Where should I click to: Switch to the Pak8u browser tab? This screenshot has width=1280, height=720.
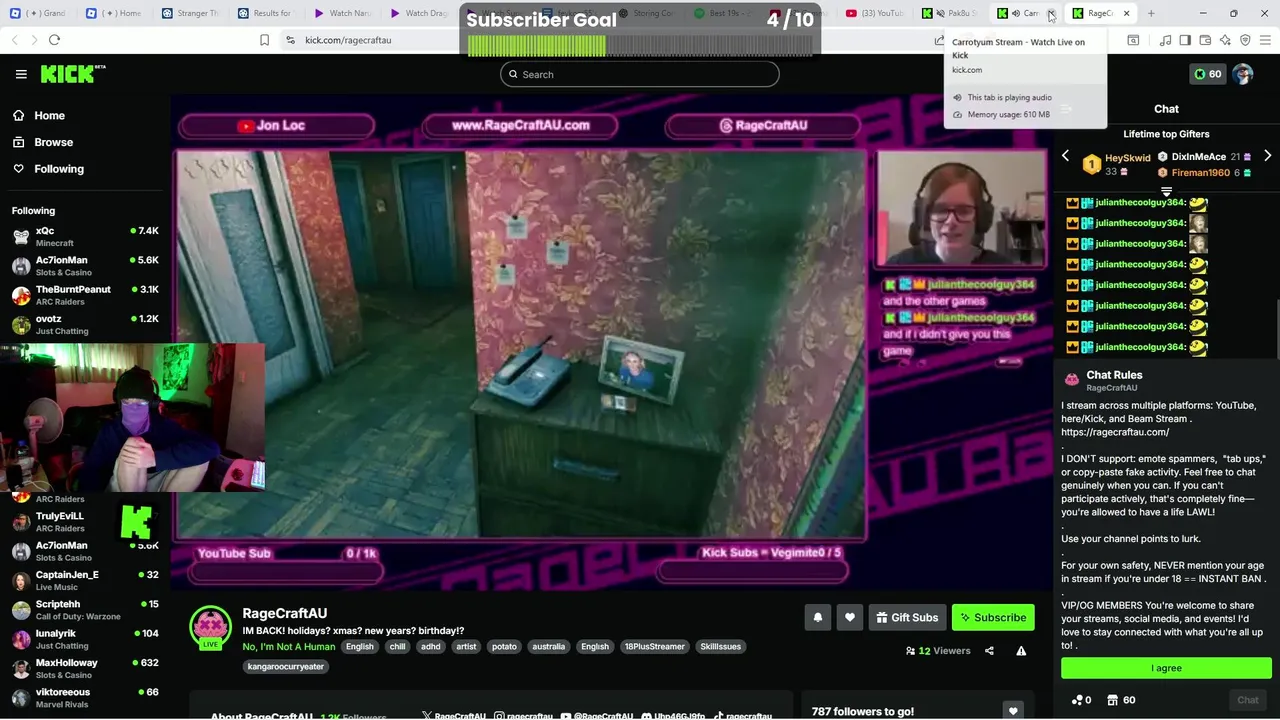click(x=950, y=13)
